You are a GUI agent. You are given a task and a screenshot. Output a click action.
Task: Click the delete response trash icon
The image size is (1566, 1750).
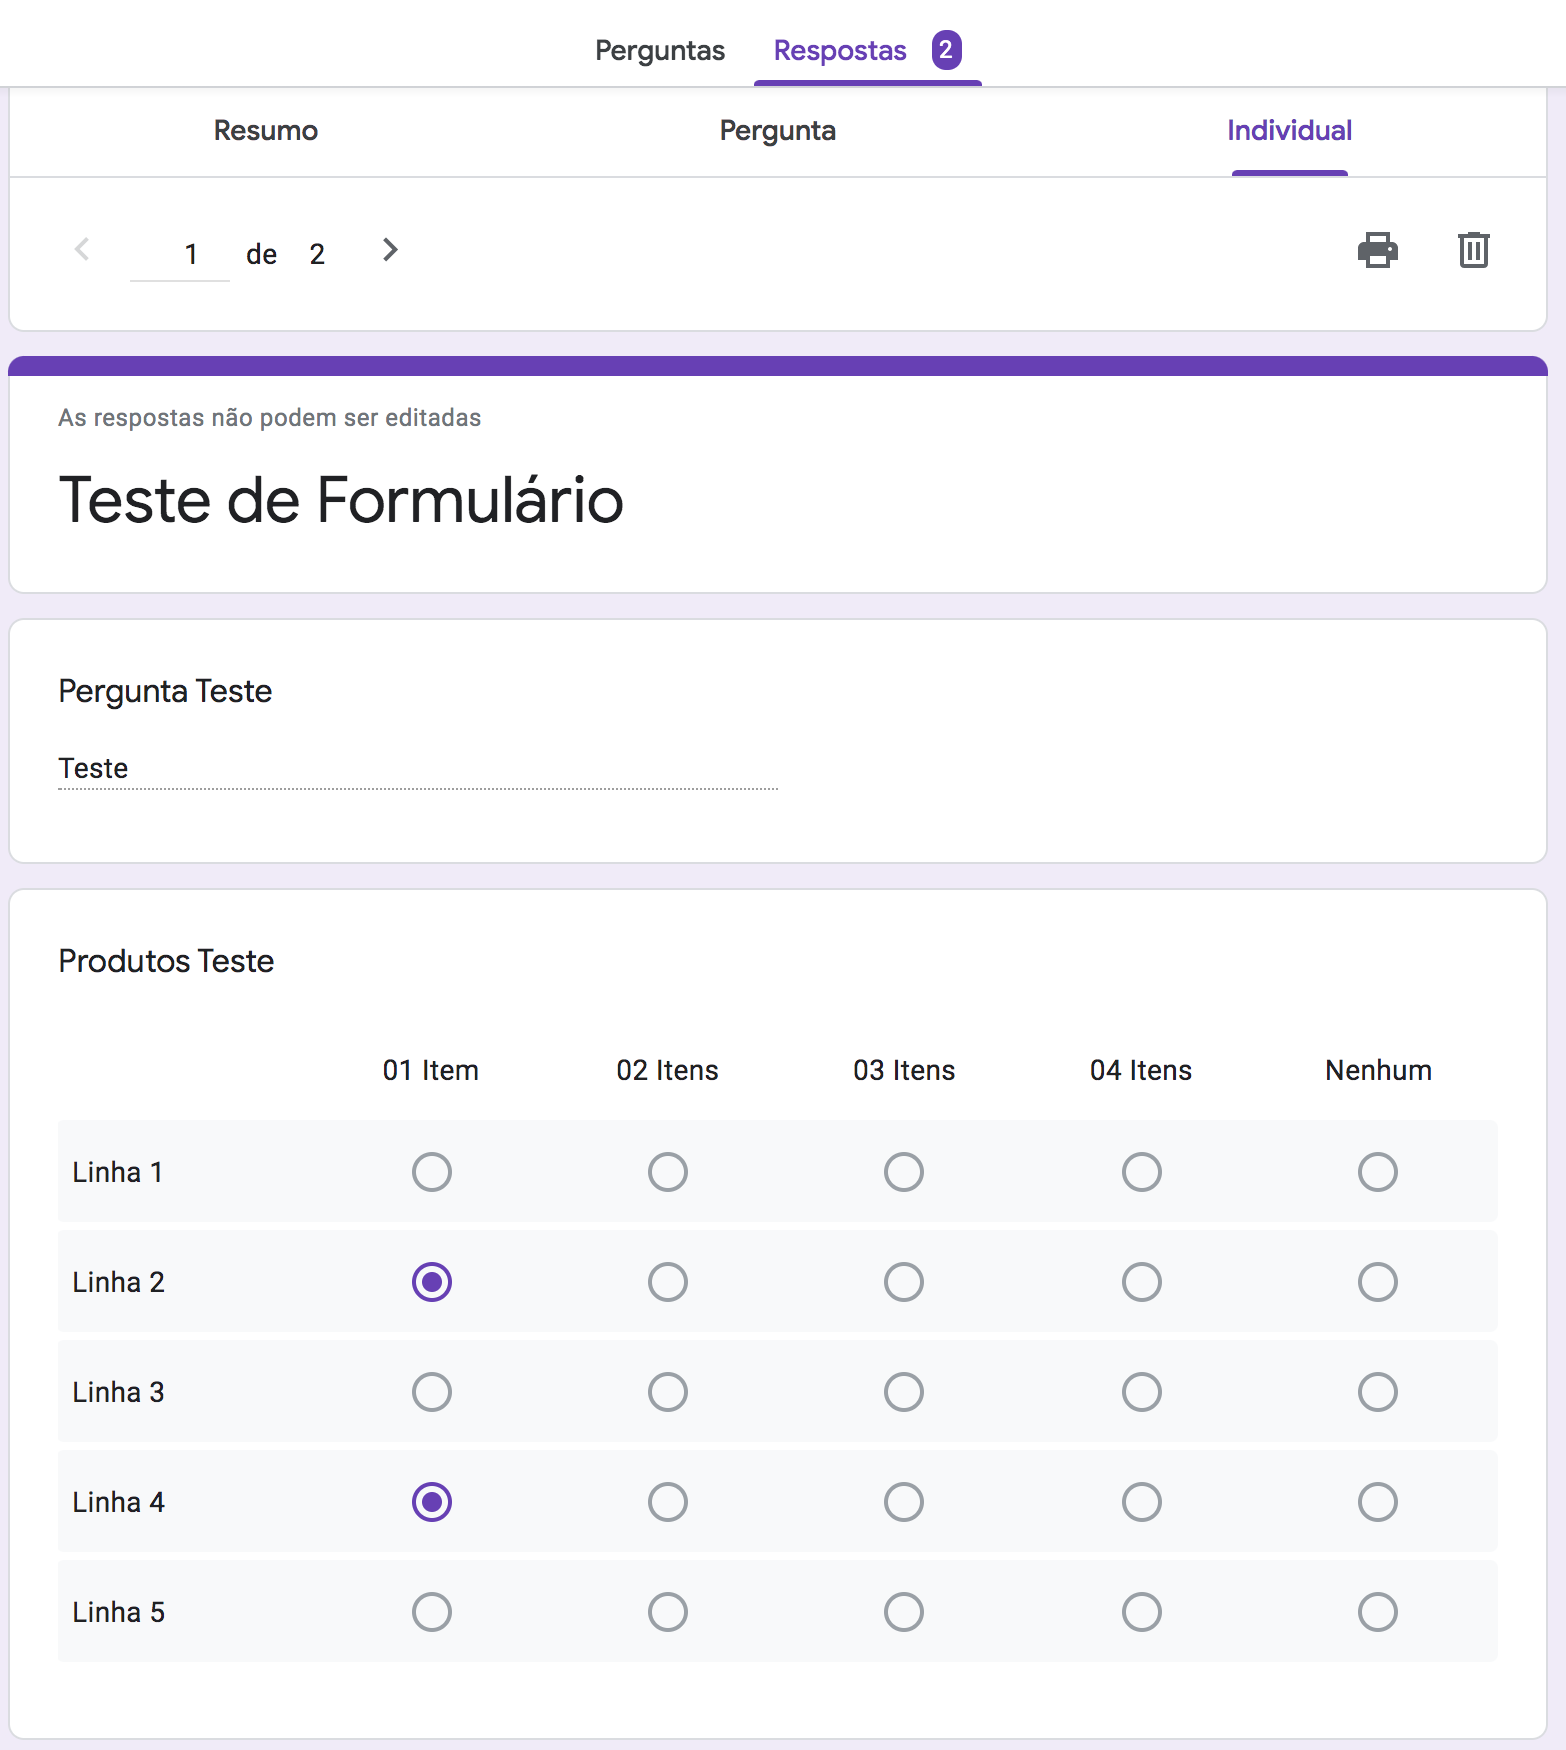[x=1473, y=250]
